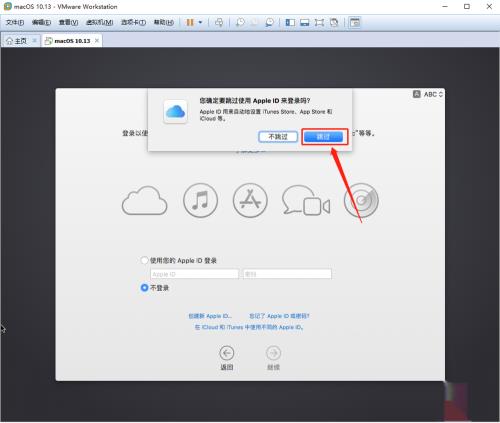Open the Snapshot Manager toolbar icon

pyautogui.click(x=269, y=22)
